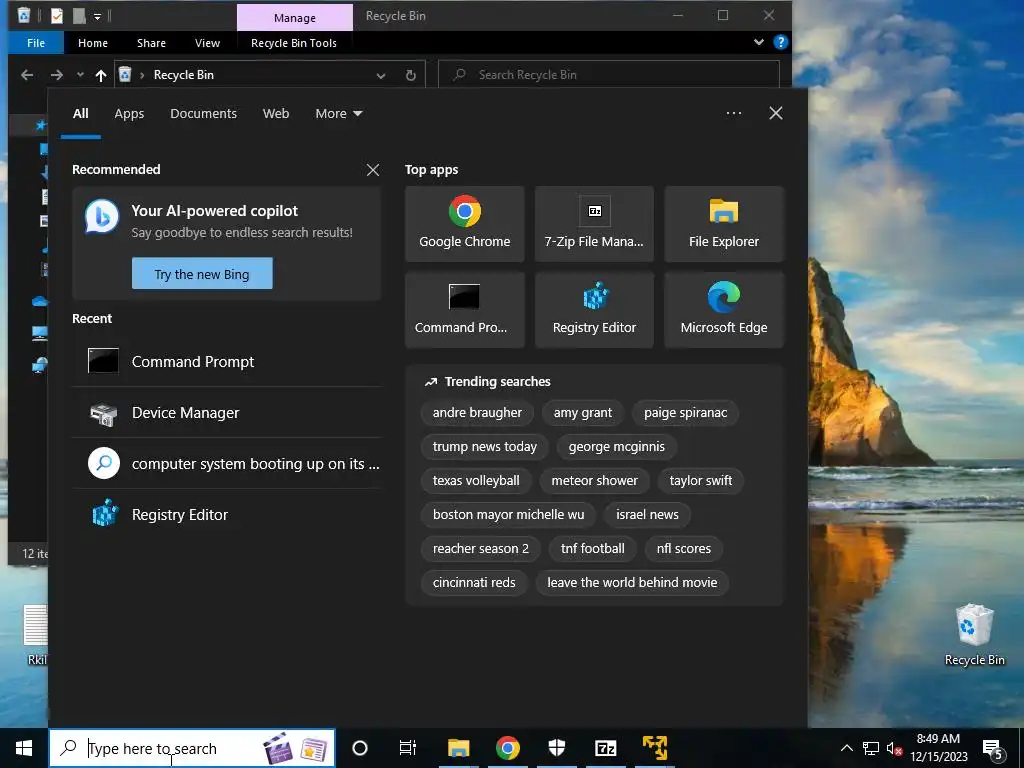Open Registry Editor tile in Top apps
Viewport: 1024px width, 768px height.
(594, 310)
